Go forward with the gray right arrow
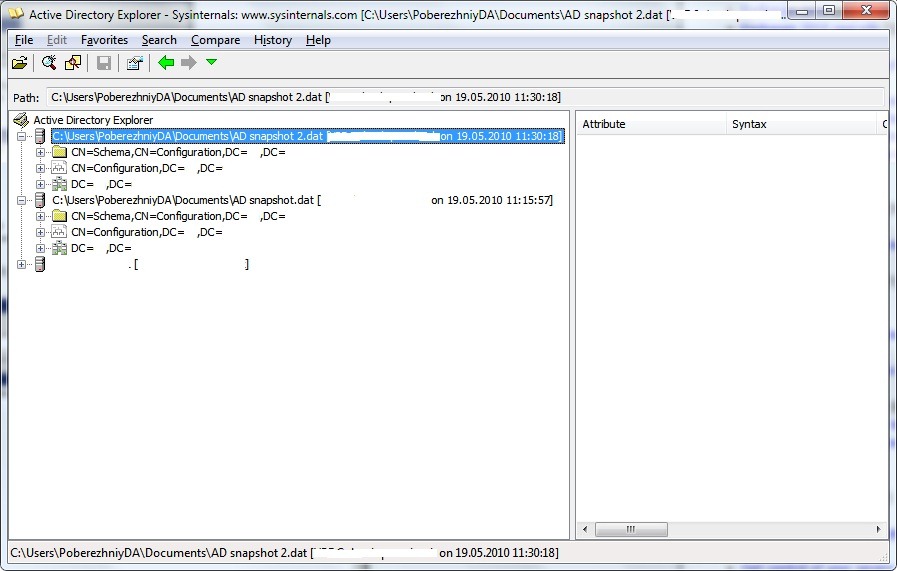897x571 pixels. click(188, 62)
